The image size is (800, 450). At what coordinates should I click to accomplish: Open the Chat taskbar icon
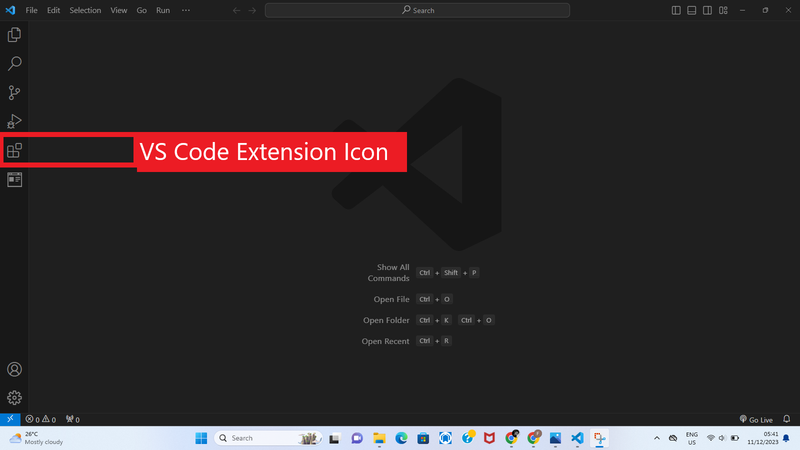(357, 438)
